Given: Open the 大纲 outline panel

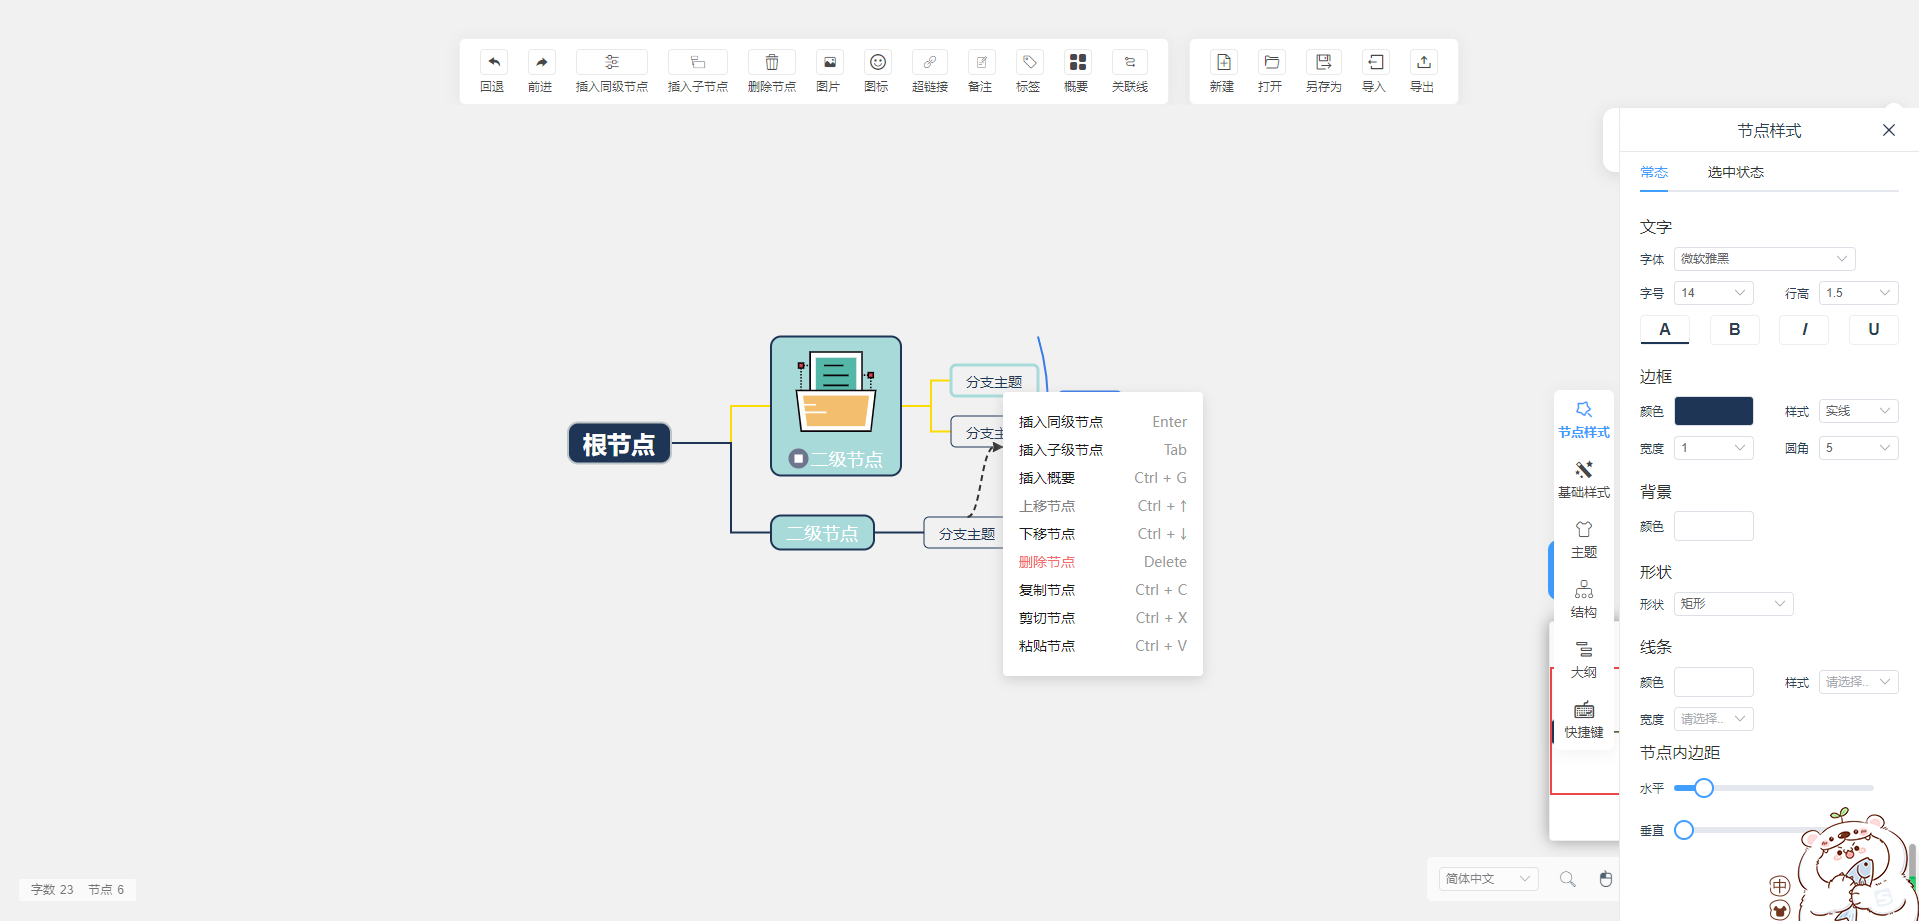Looking at the screenshot, I should tap(1584, 658).
